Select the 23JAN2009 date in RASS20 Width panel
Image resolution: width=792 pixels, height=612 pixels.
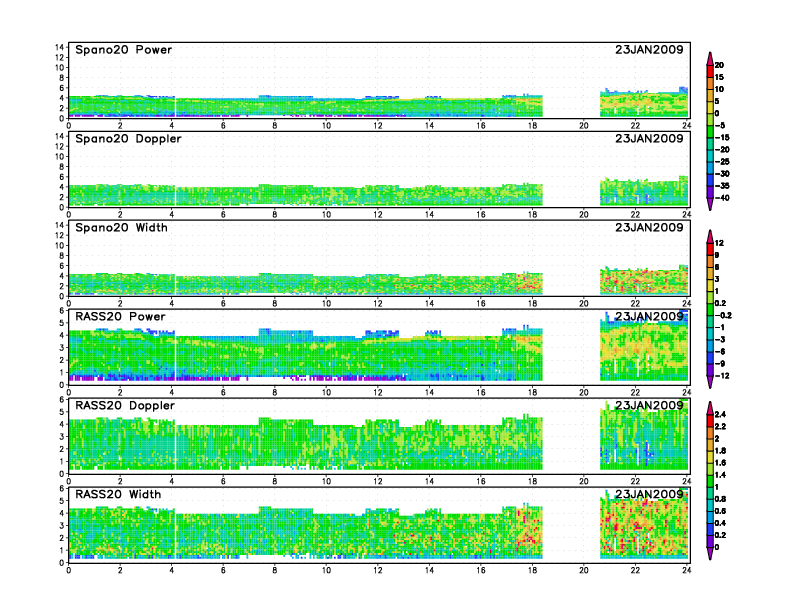[x=649, y=494]
